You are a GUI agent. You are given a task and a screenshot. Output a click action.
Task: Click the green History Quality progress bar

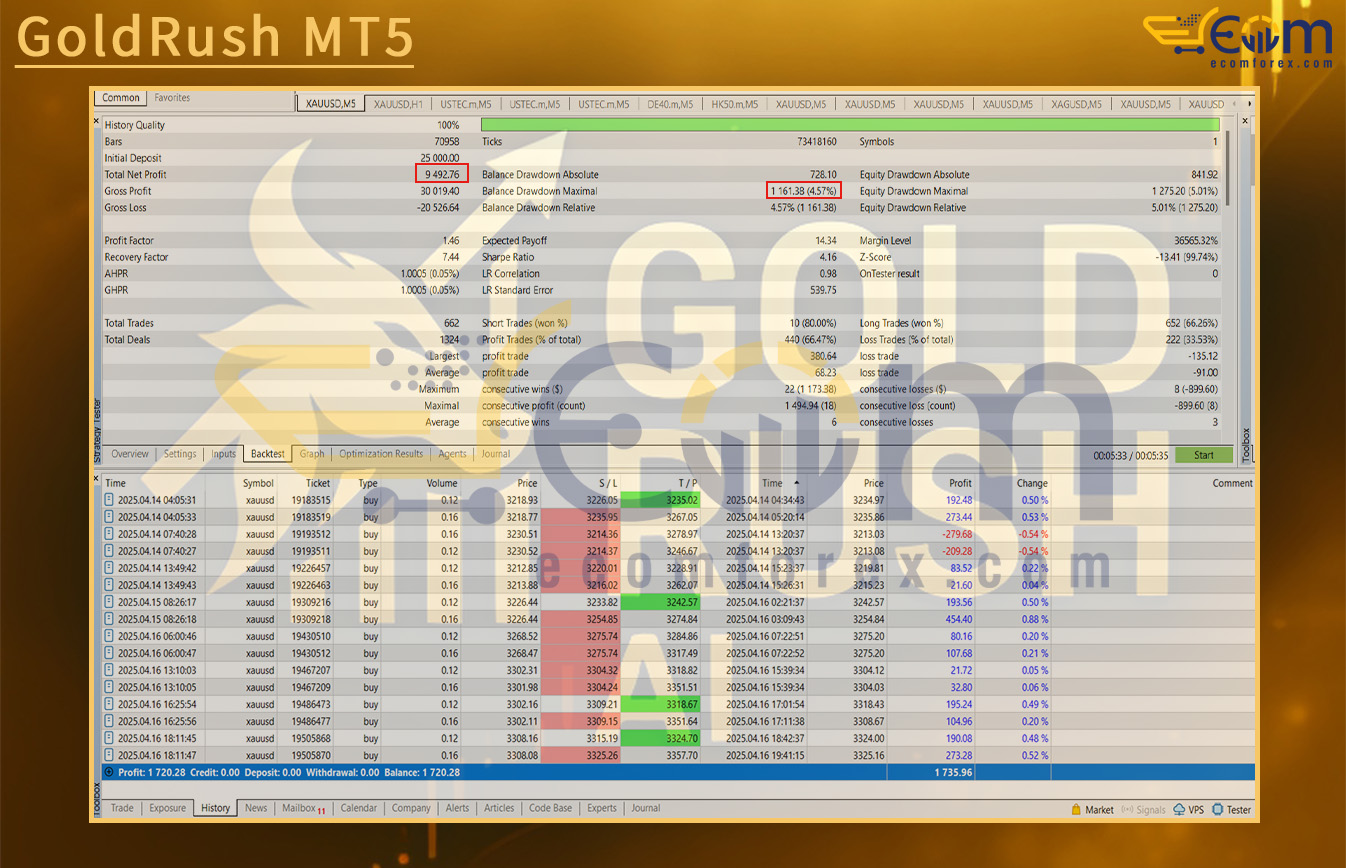point(850,125)
